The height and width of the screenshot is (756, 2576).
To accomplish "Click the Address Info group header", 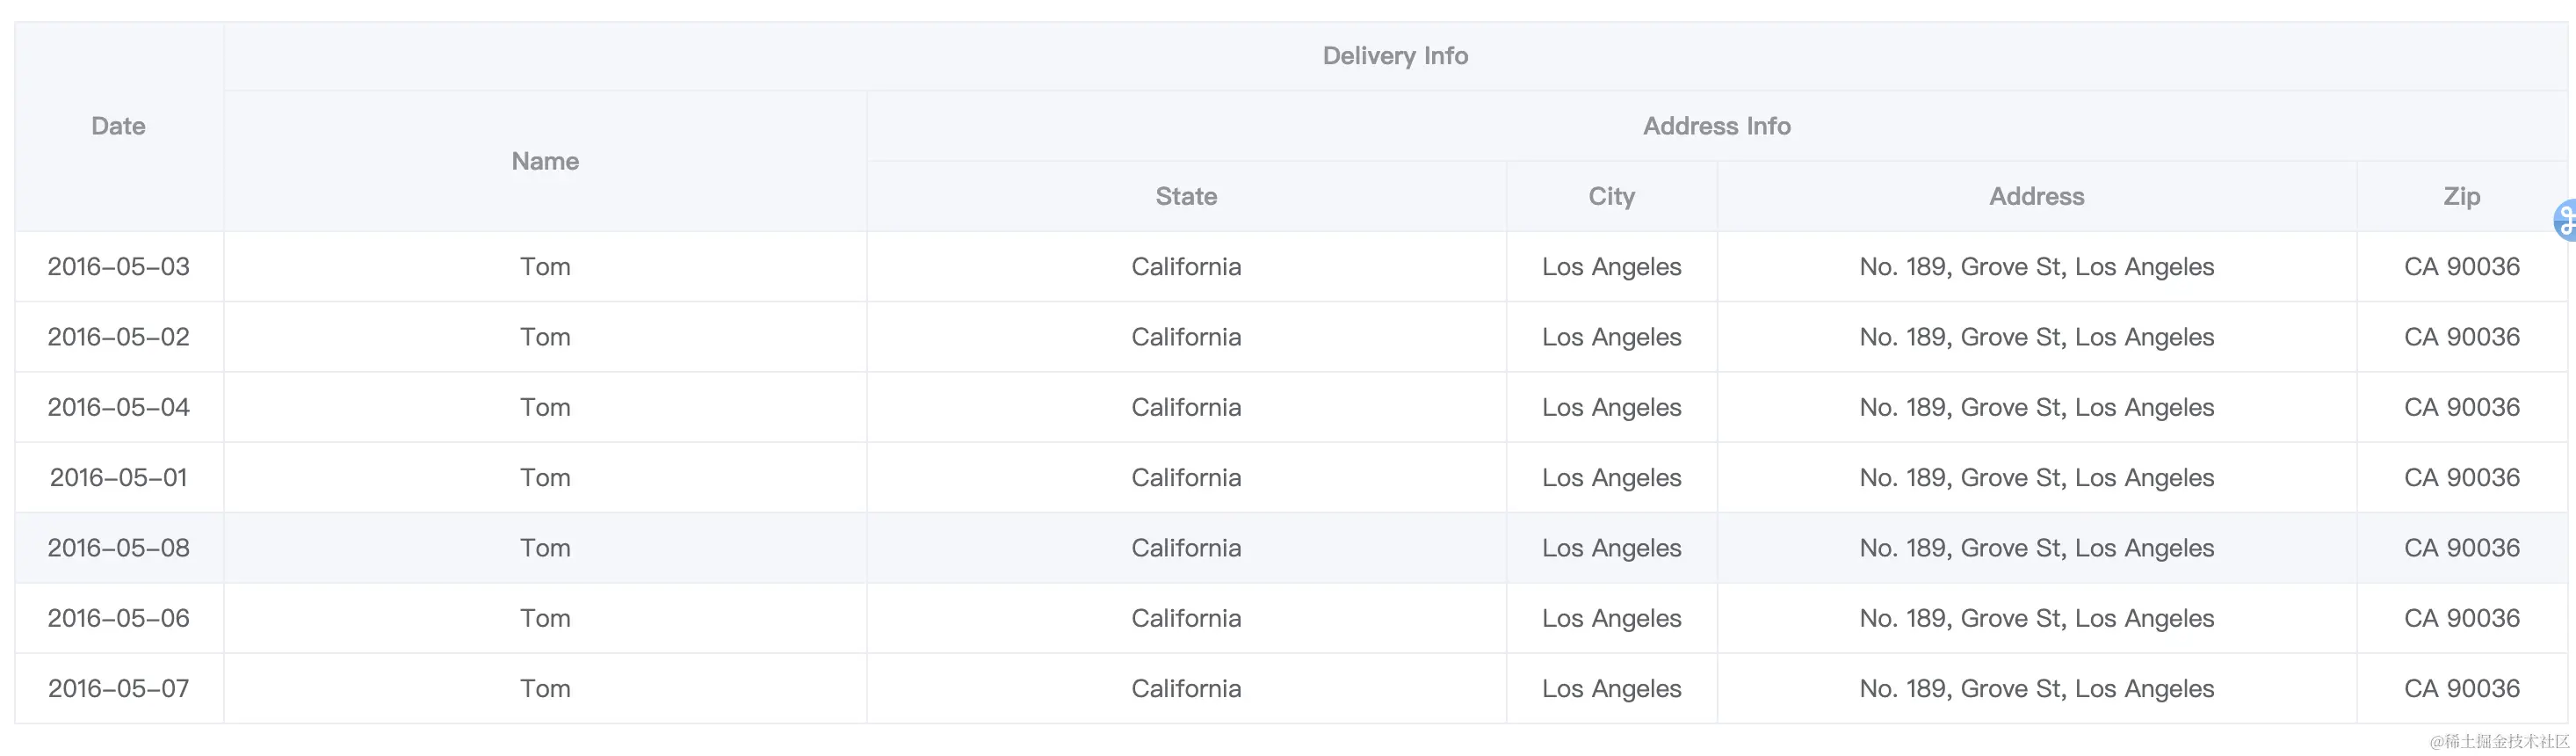I will pyautogui.click(x=1716, y=126).
